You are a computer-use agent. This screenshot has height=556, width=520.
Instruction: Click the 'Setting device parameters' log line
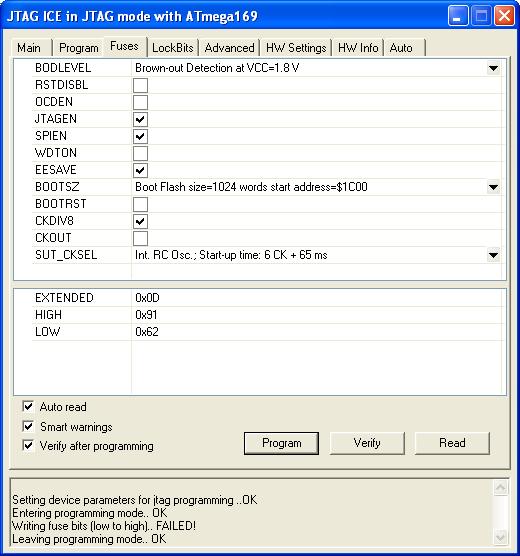pos(135,500)
